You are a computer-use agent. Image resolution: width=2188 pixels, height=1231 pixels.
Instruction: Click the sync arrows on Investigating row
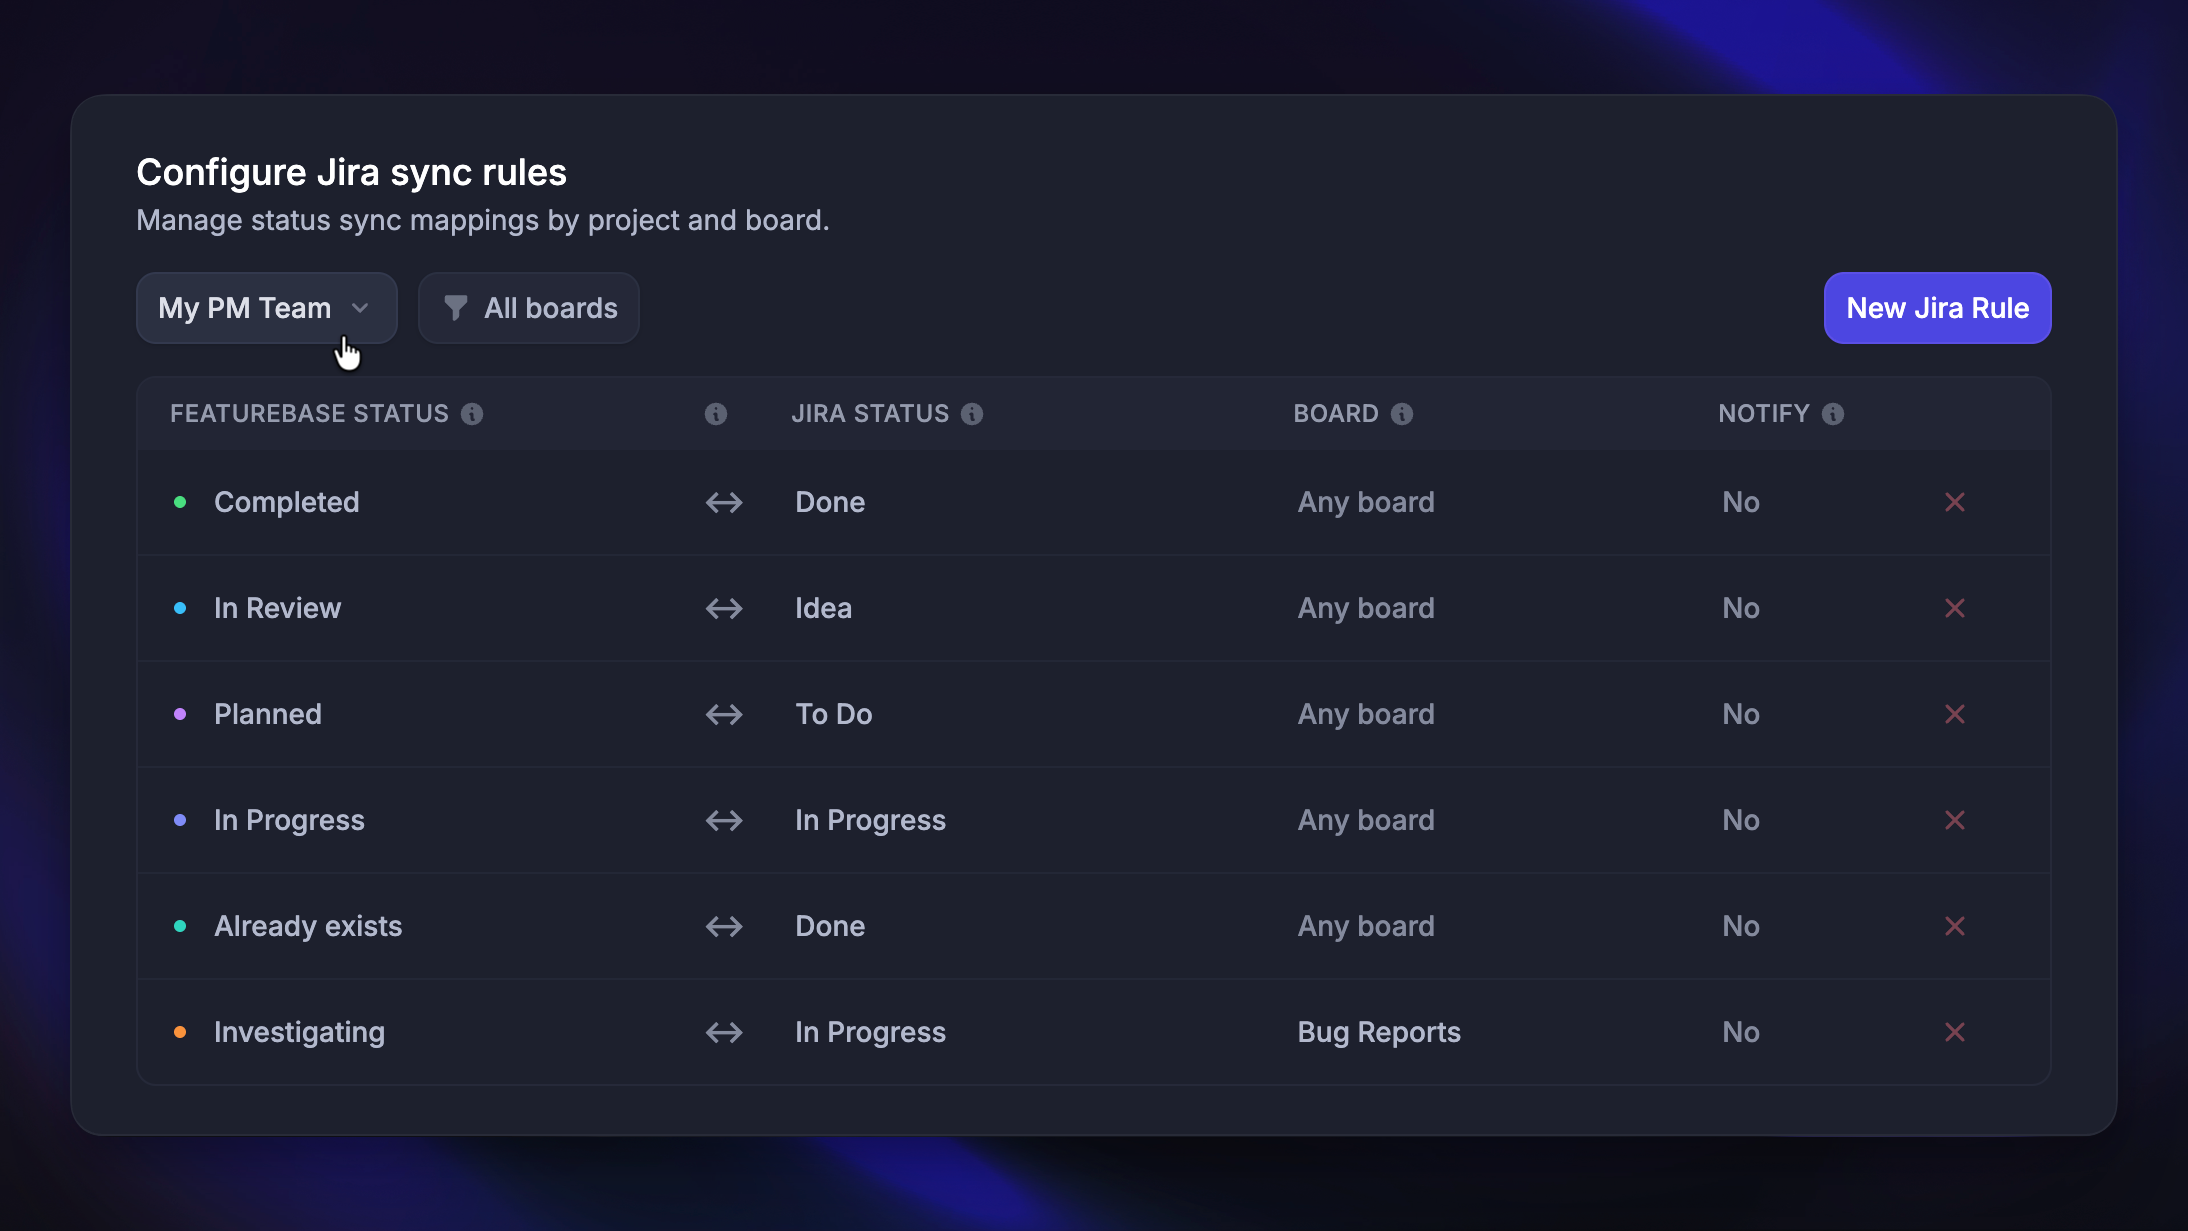[x=724, y=1032]
